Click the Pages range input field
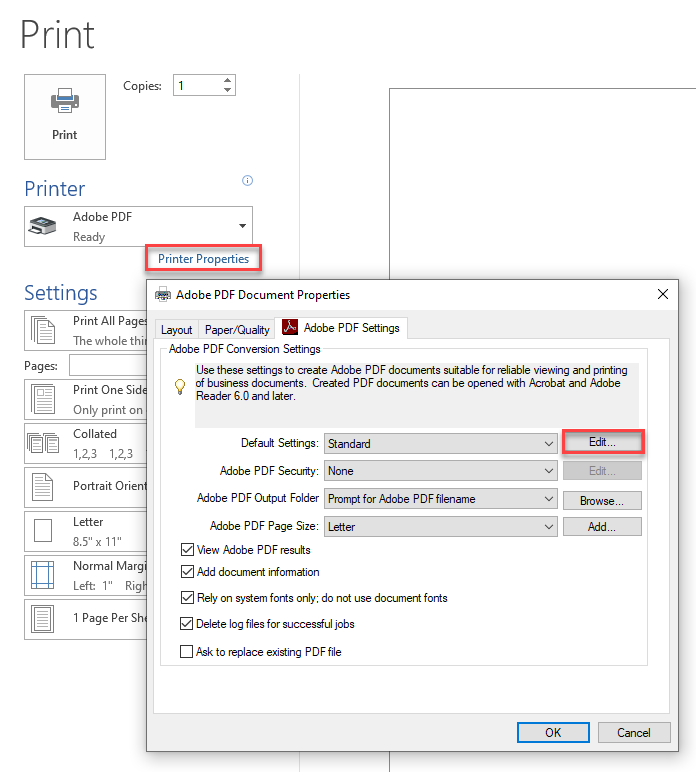 coord(108,365)
